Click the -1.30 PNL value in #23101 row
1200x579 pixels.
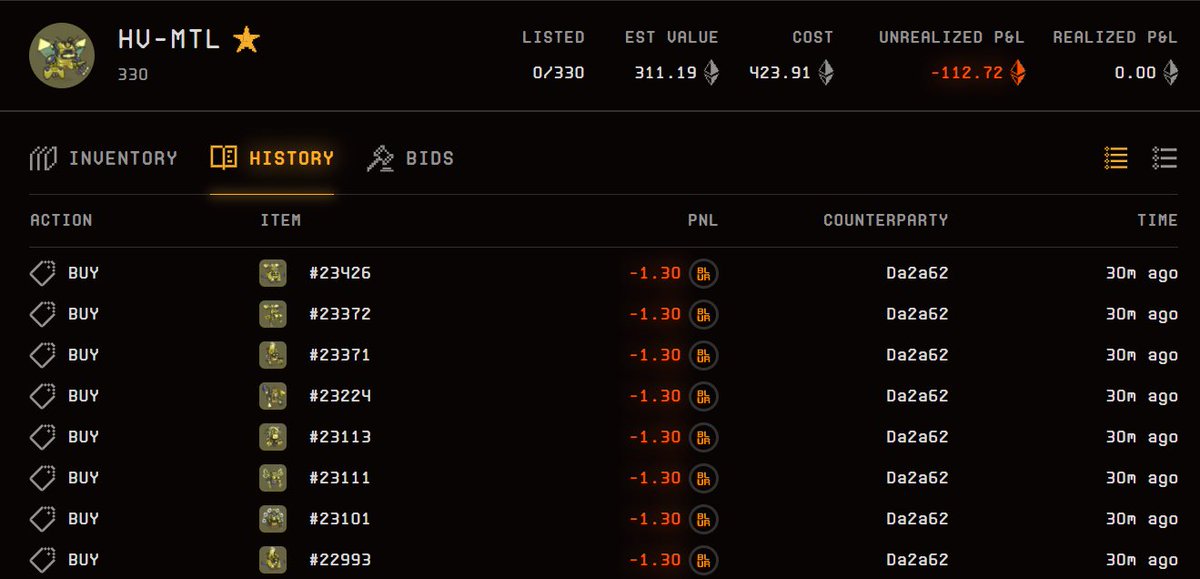pyautogui.click(x=655, y=519)
